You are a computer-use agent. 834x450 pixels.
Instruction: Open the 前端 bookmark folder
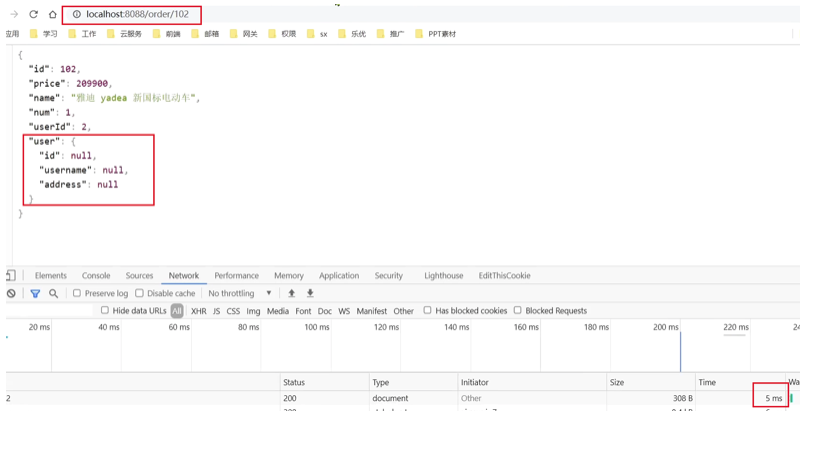click(x=166, y=34)
